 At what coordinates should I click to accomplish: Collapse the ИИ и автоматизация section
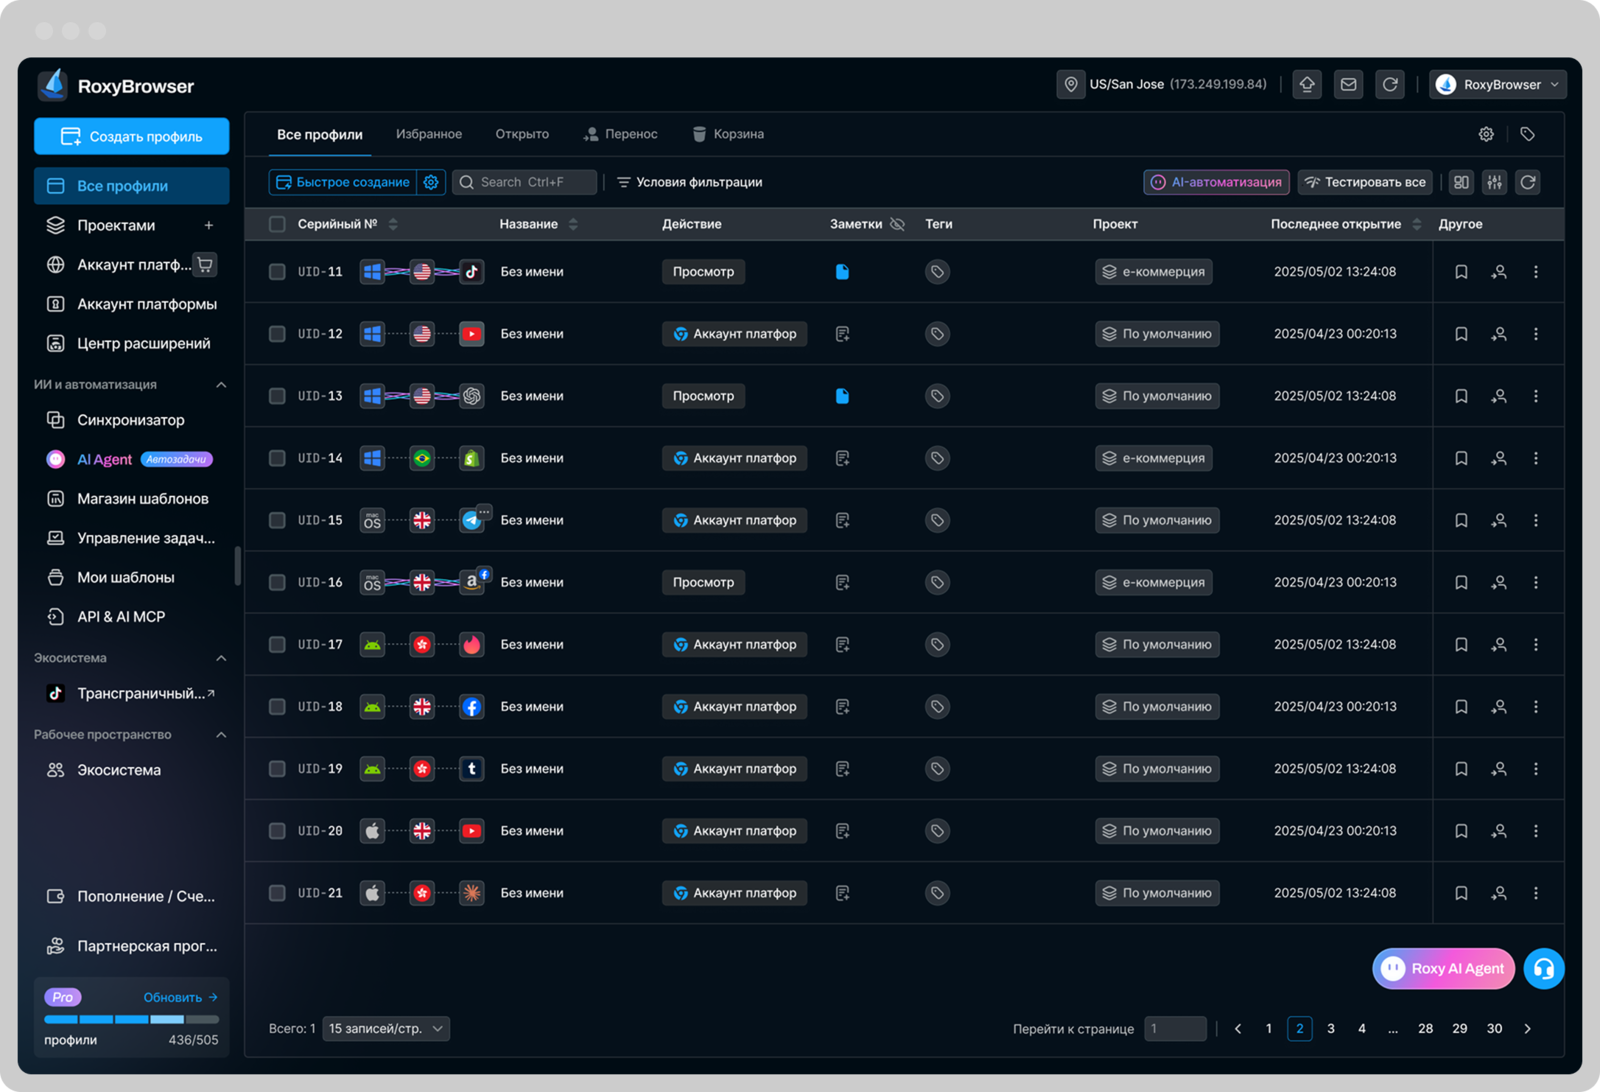click(221, 385)
